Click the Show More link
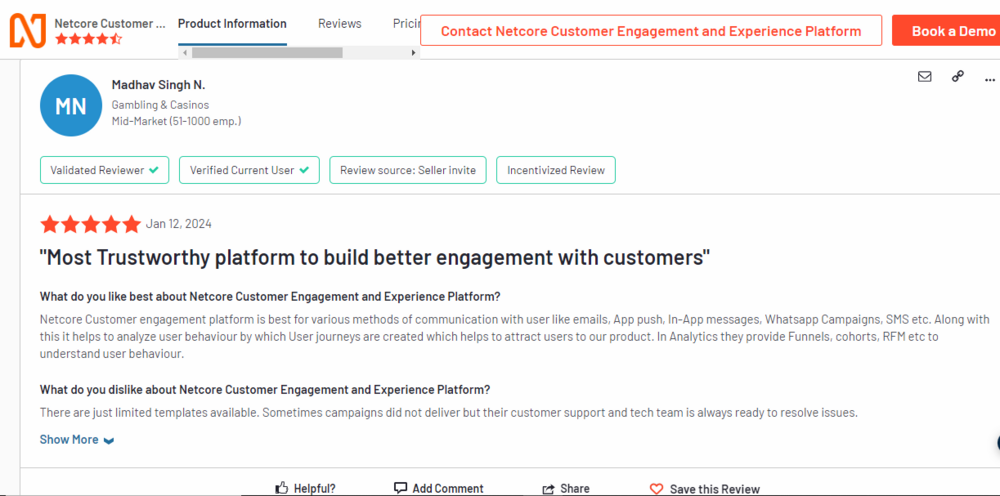This screenshot has width=1000, height=496. coord(69,439)
